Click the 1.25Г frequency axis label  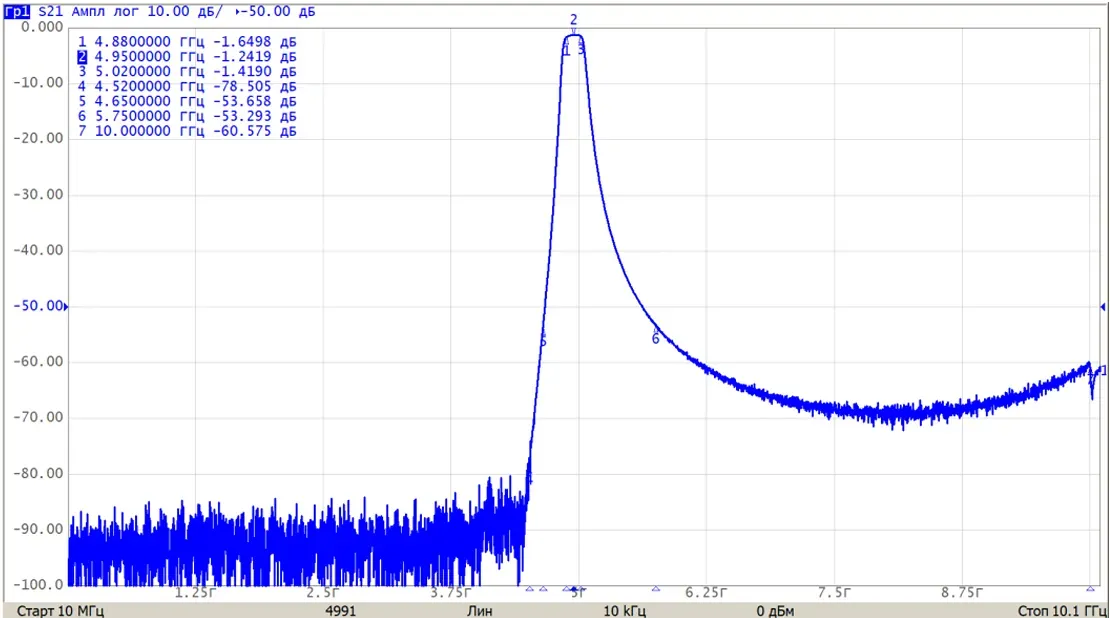[x=195, y=593]
